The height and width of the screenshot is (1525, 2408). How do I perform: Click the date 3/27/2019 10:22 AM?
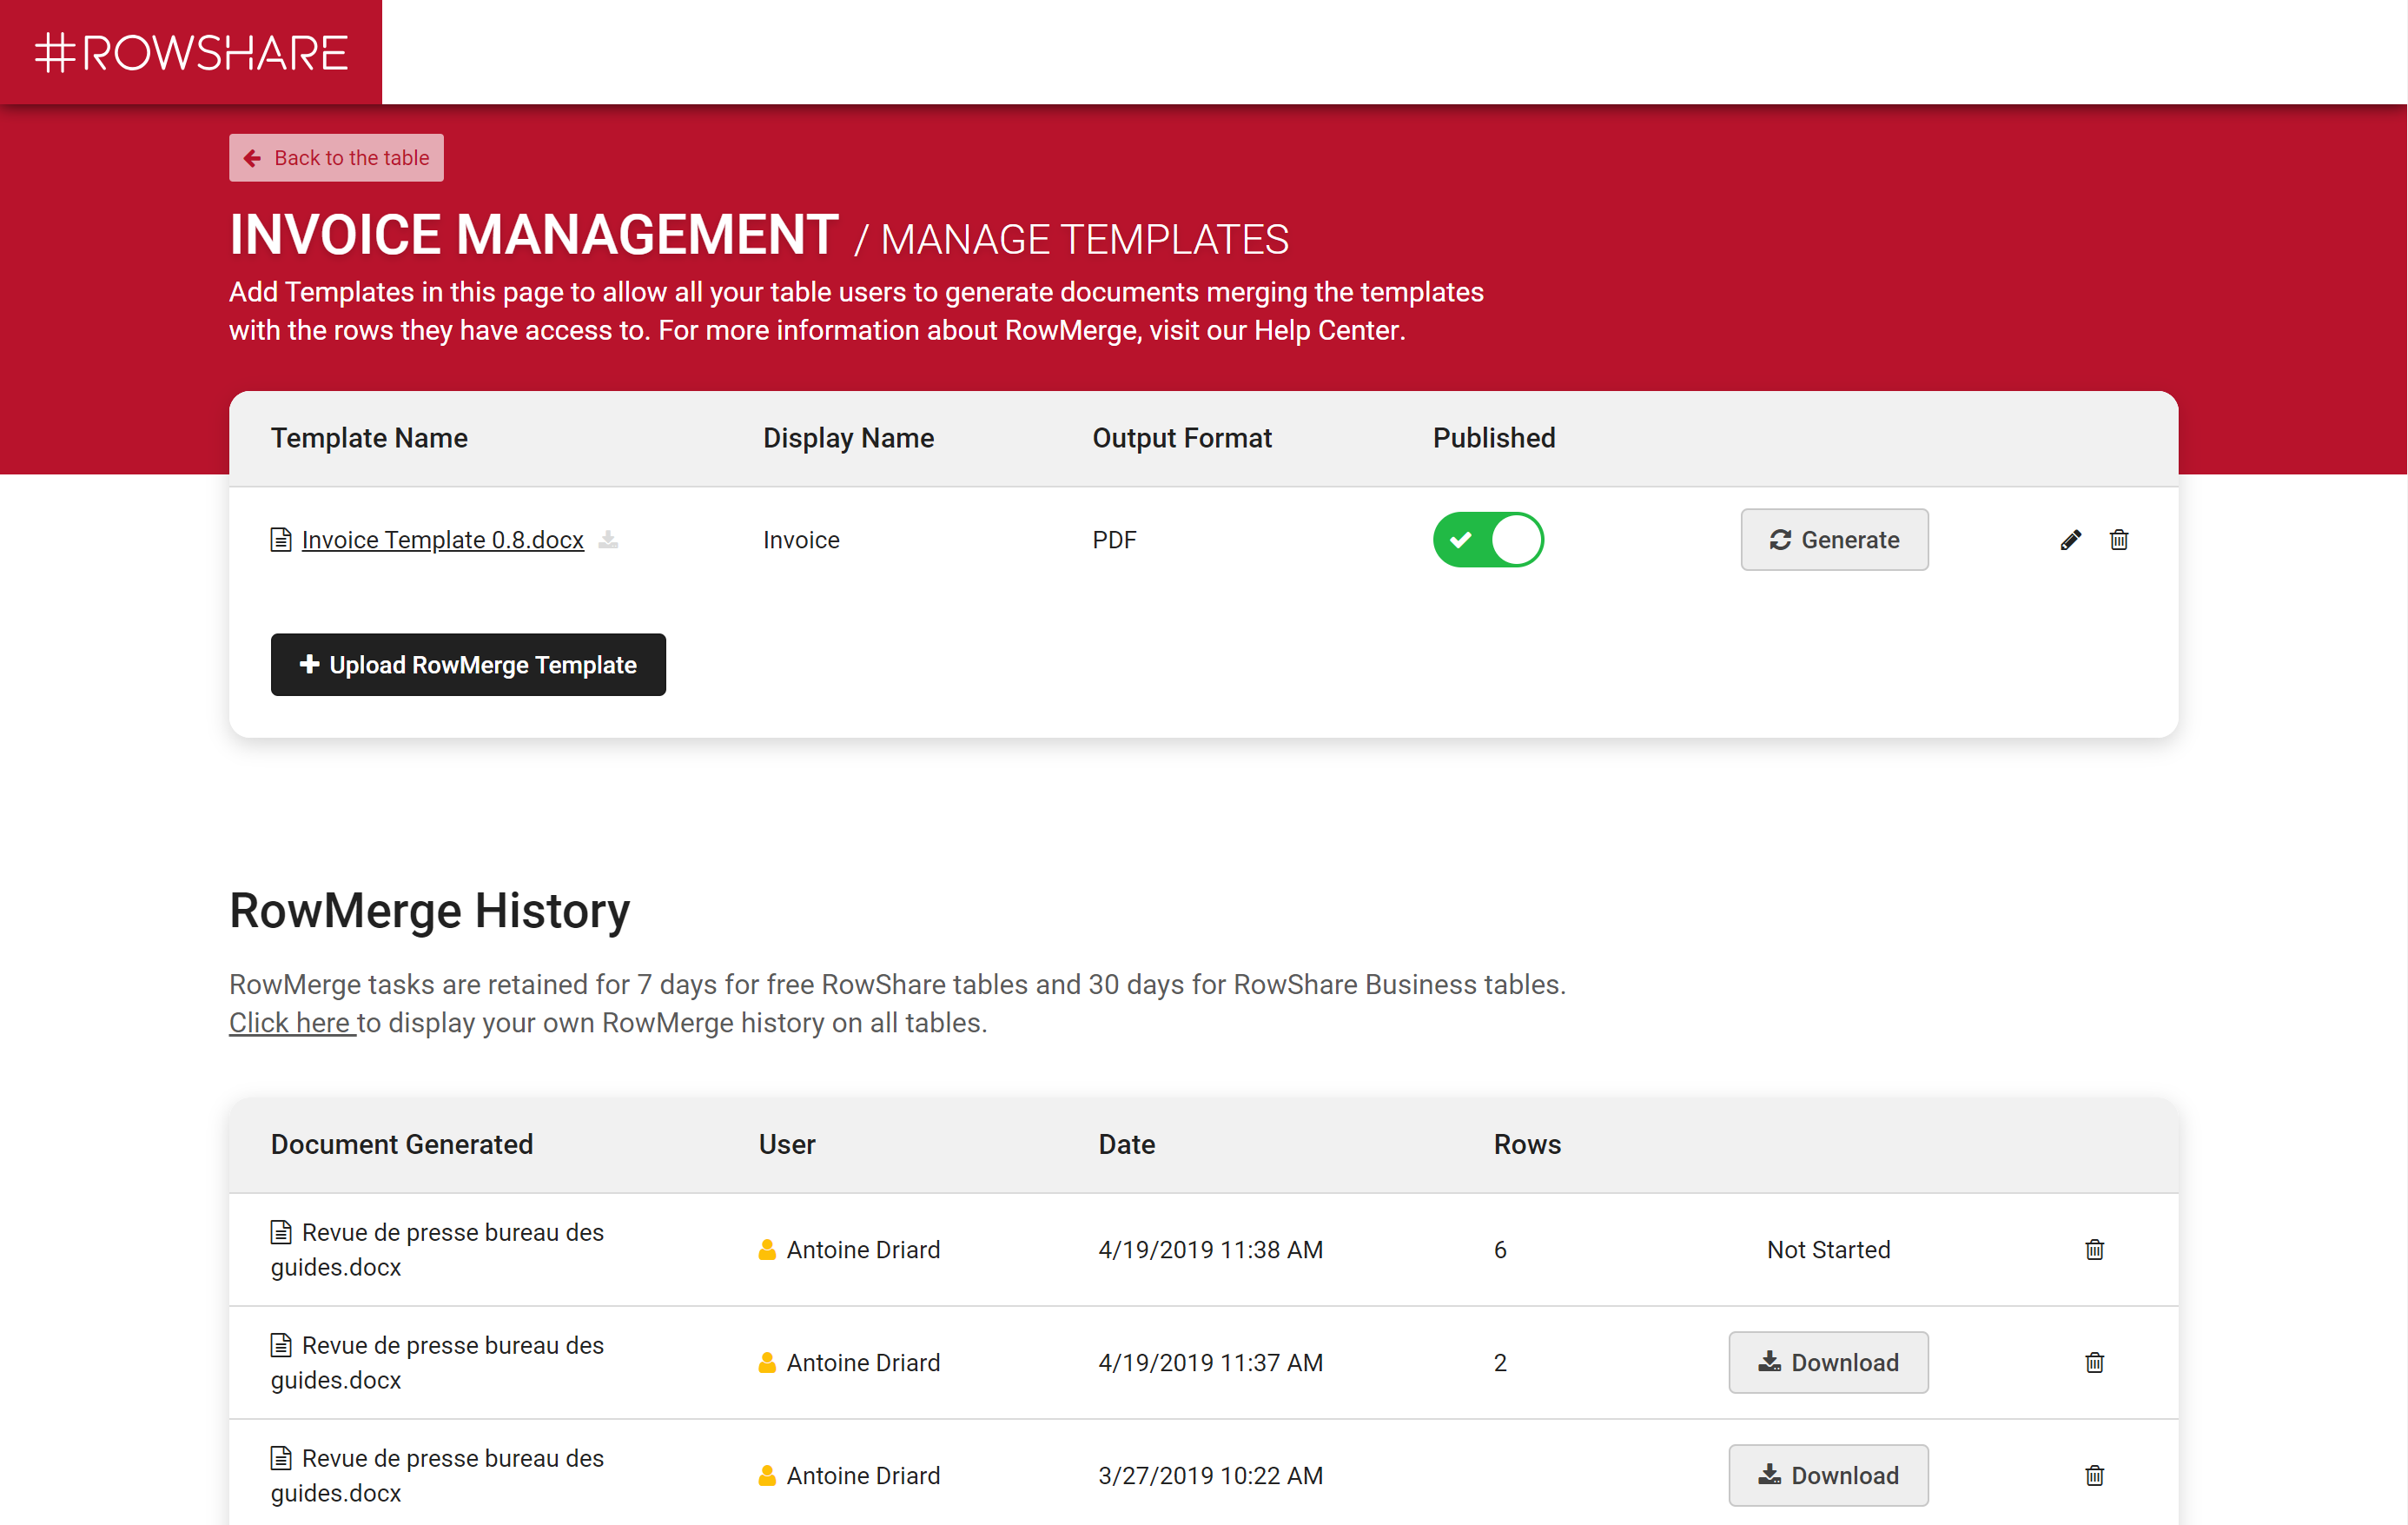(1210, 1476)
